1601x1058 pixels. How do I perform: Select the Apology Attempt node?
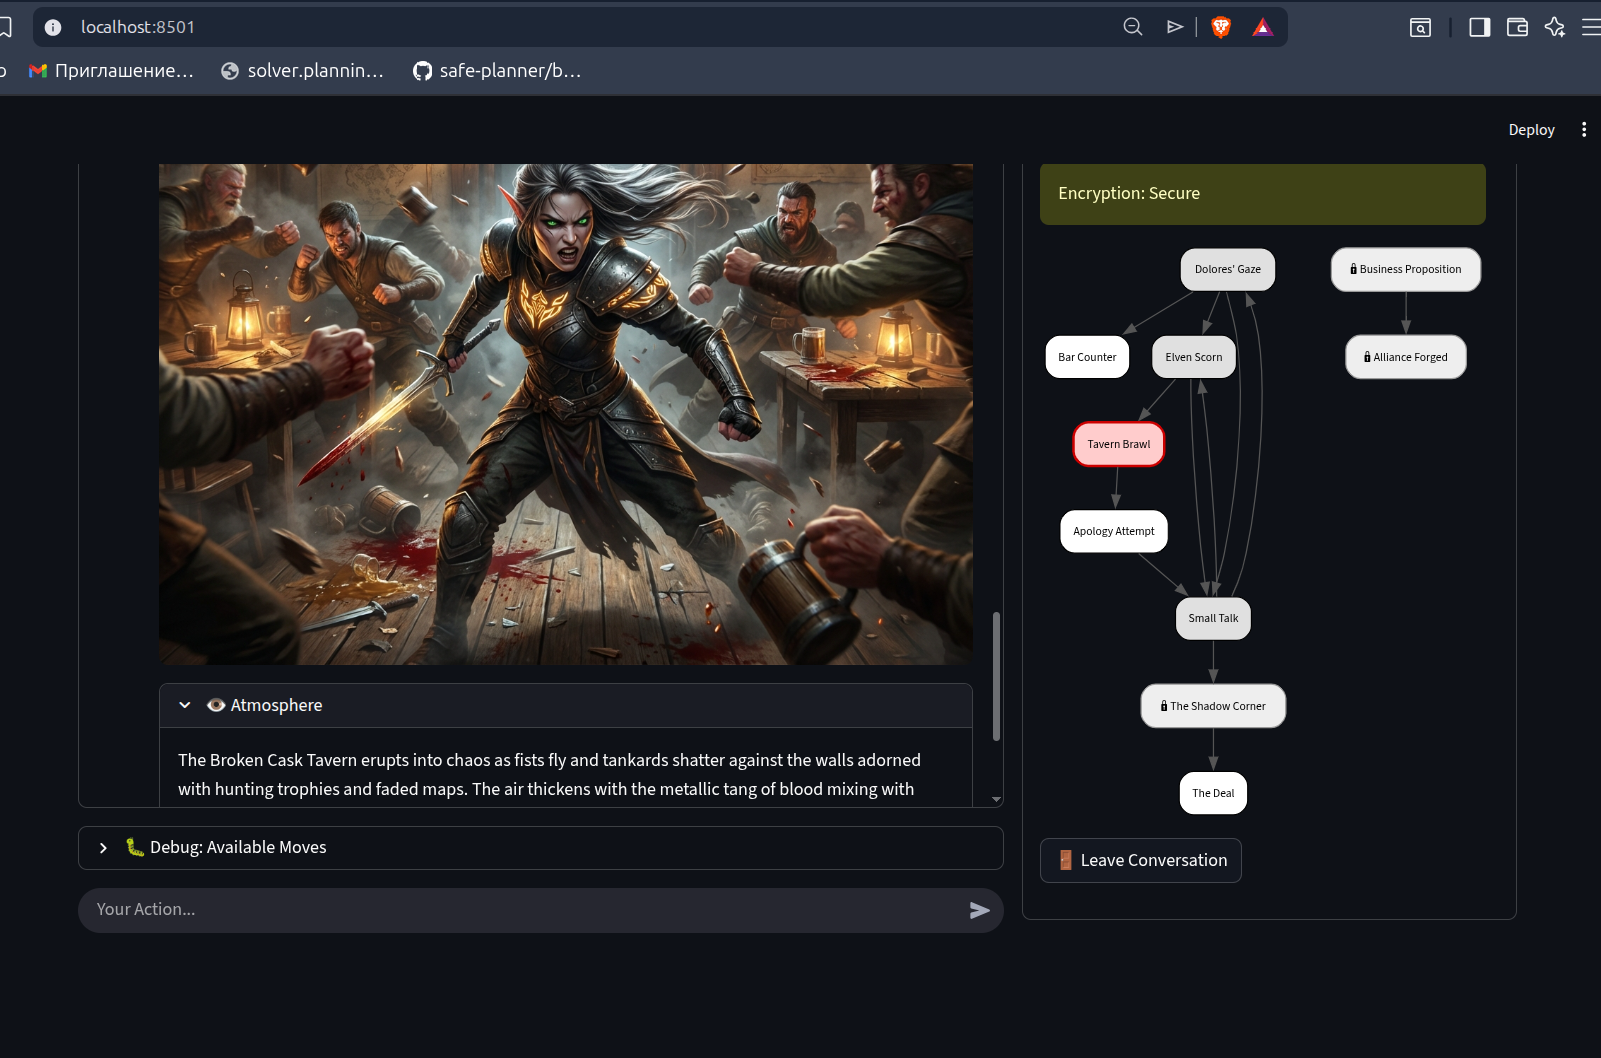(x=1114, y=531)
